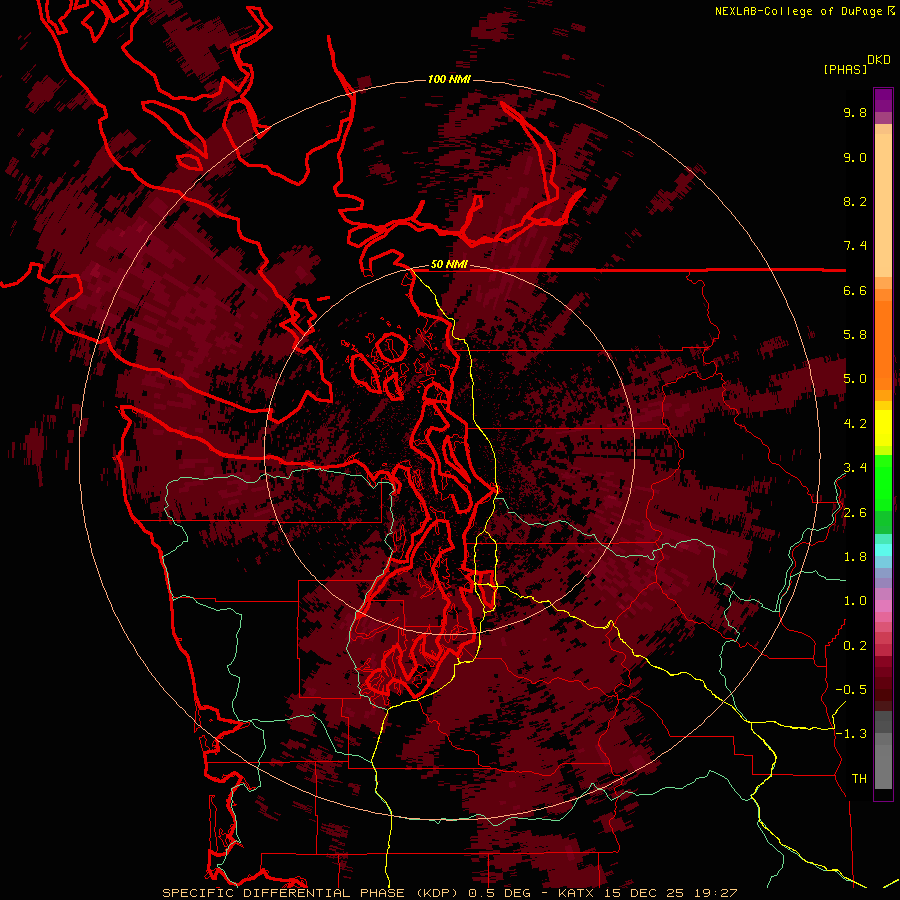This screenshot has height=900, width=900.
Task: Select the DKD product code label
Action: pos(879,60)
